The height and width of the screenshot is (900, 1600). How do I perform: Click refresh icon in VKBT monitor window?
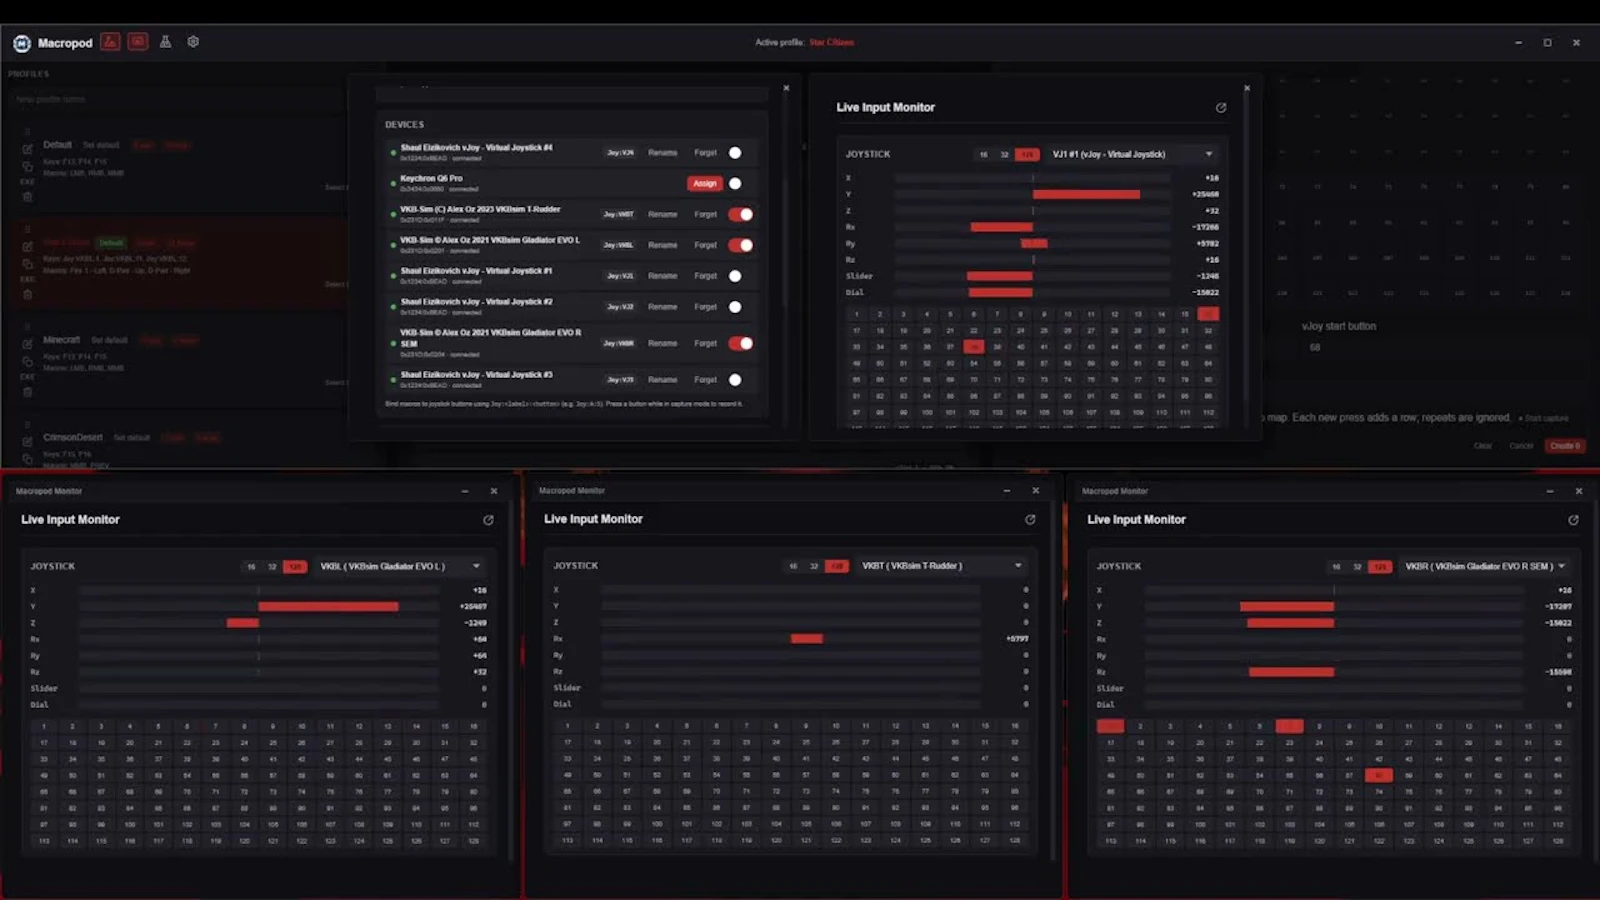click(x=1030, y=519)
